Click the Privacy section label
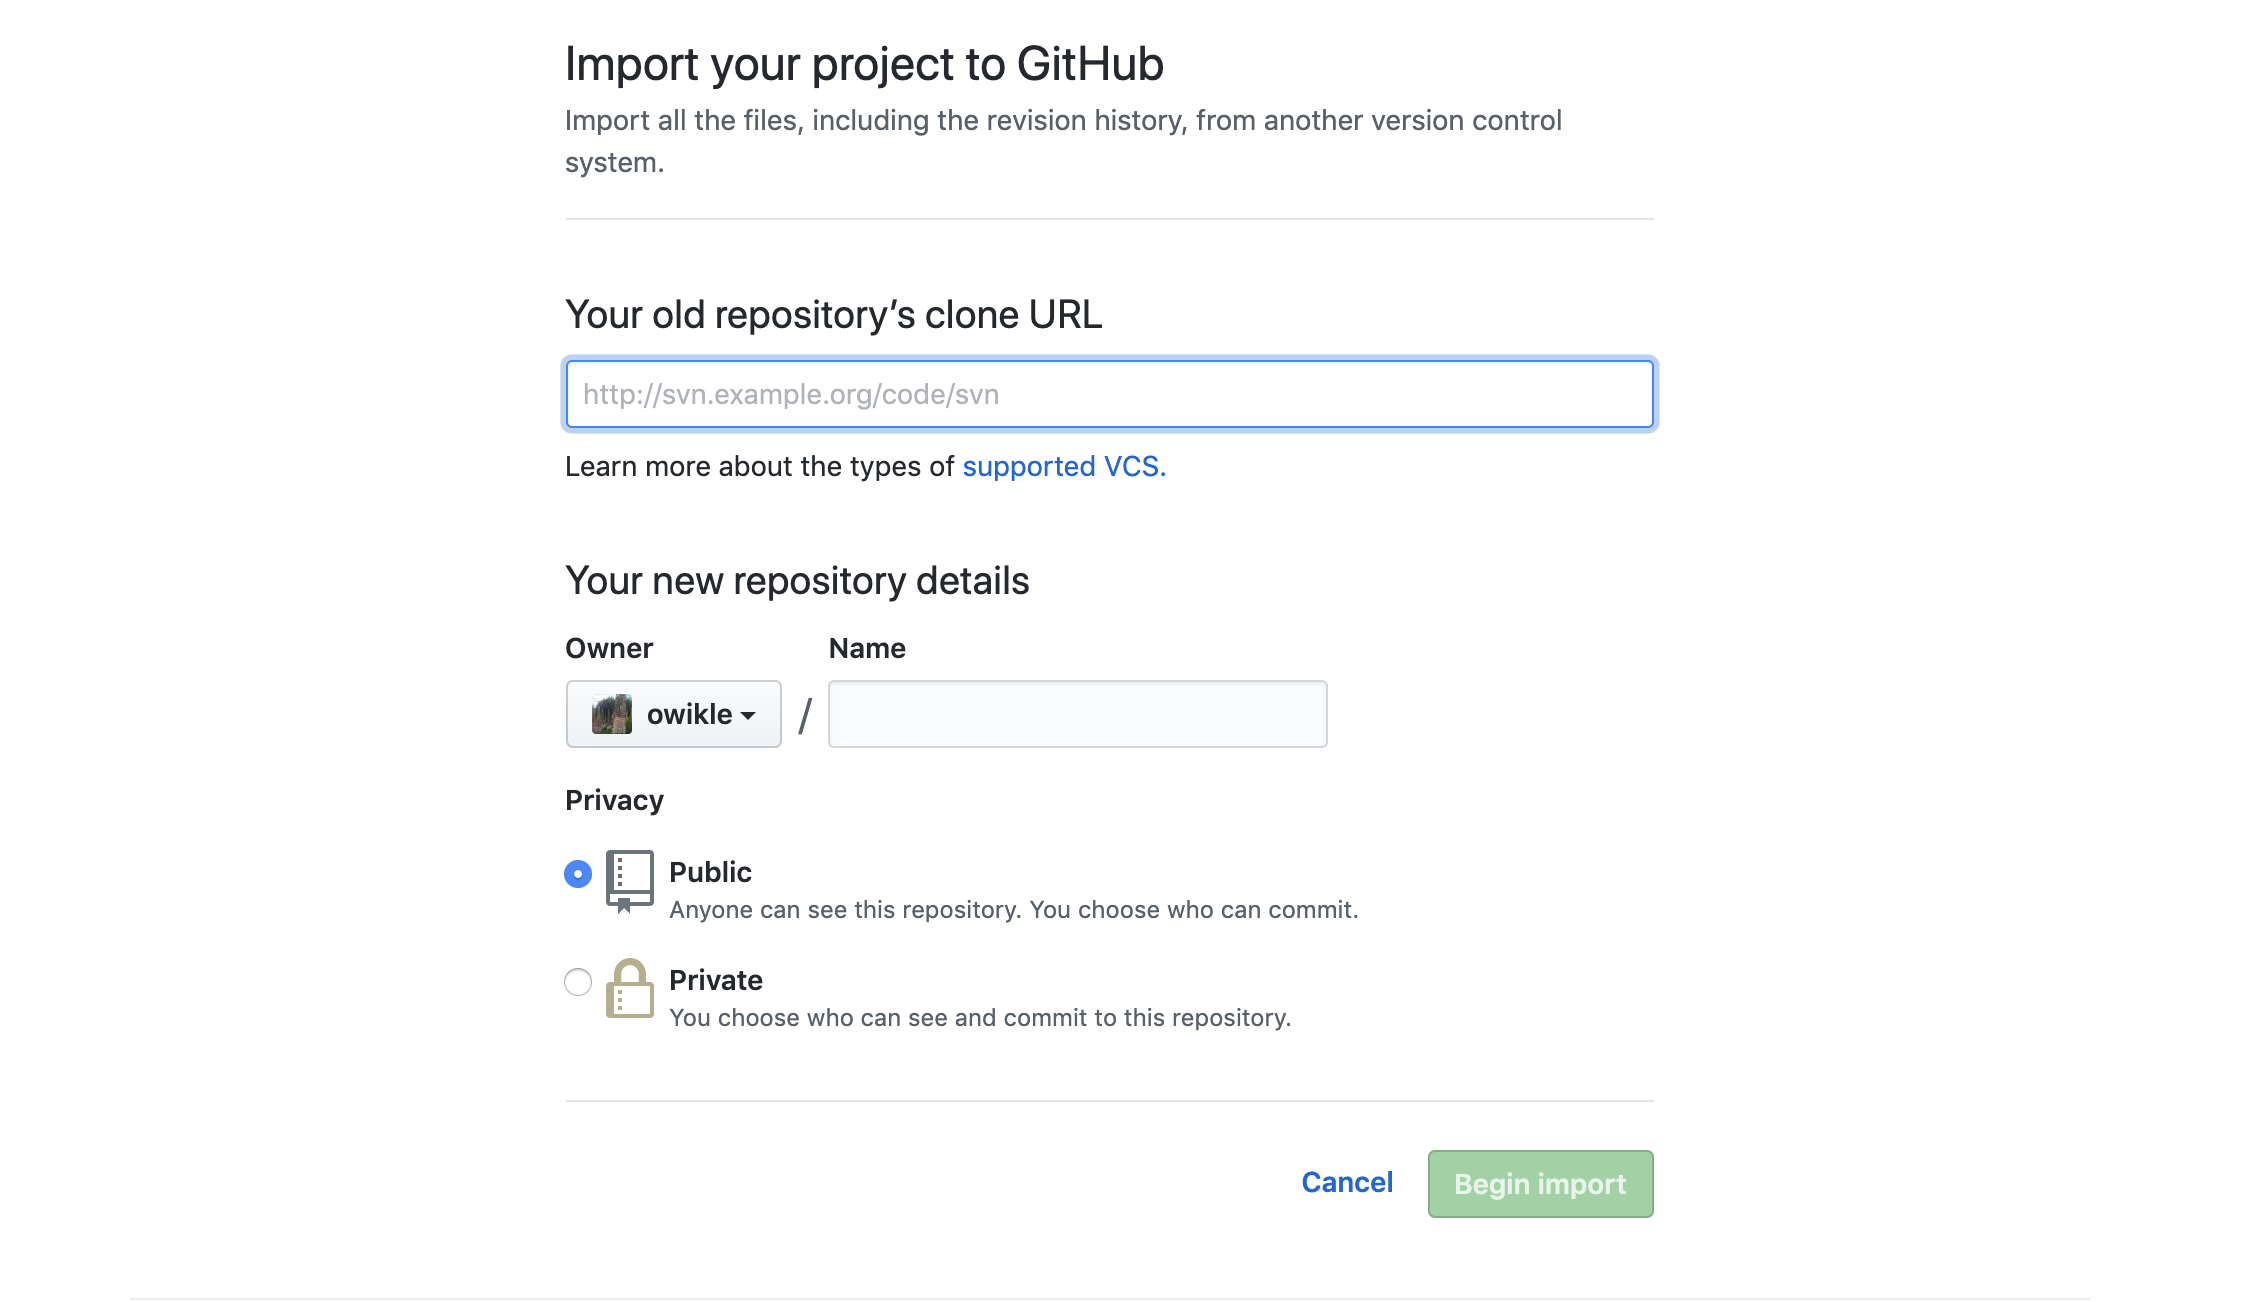This screenshot has width=2244, height=1302. 613,799
